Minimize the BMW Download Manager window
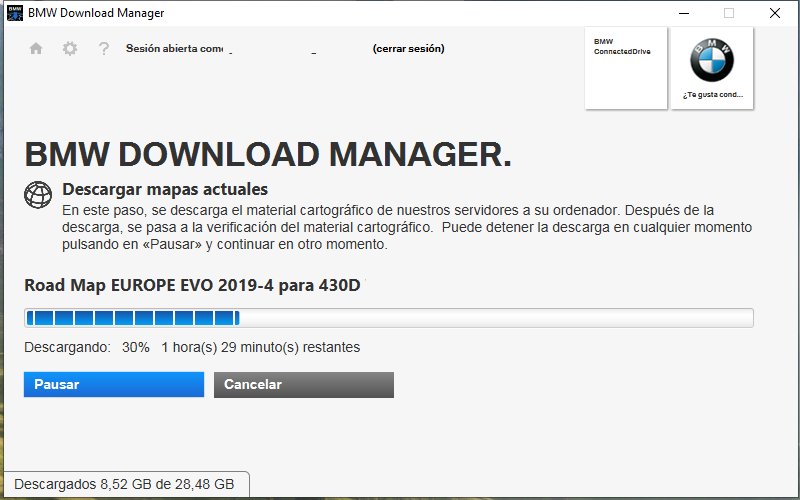This screenshot has height=500, width=800. [x=684, y=13]
